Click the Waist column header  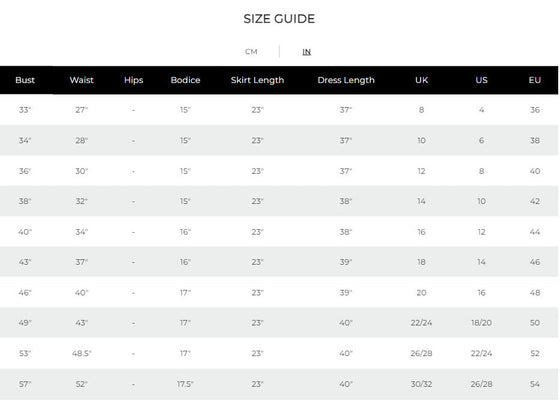(x=81, y=80)
